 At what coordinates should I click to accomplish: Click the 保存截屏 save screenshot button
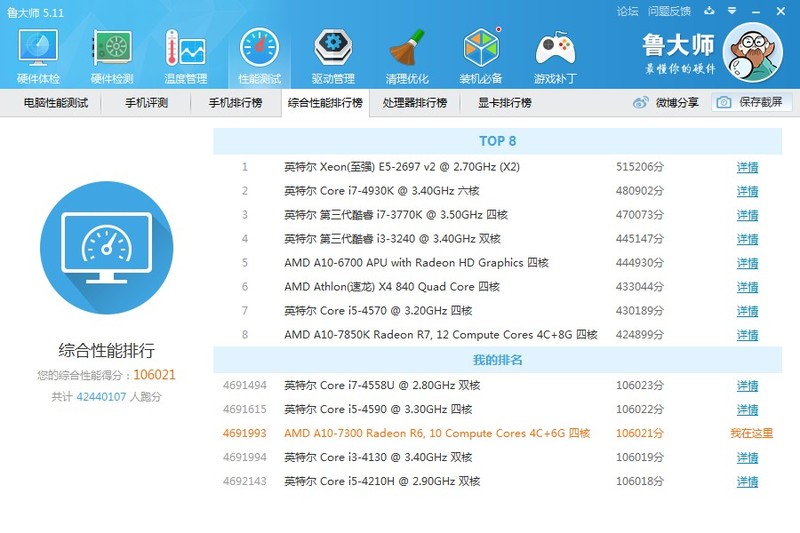(x=752, y=103)
